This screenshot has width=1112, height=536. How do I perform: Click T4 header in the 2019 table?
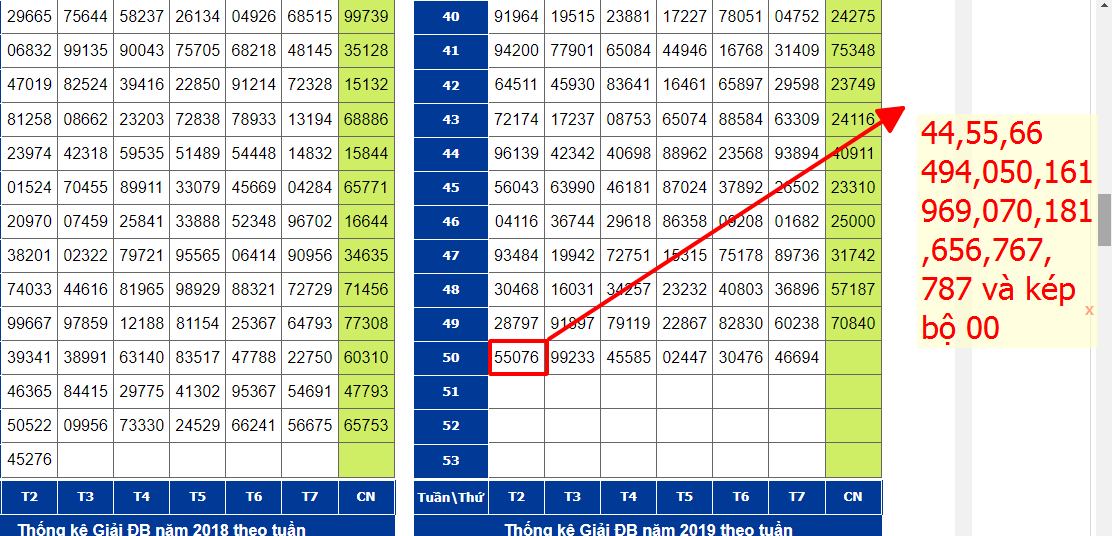628,497
